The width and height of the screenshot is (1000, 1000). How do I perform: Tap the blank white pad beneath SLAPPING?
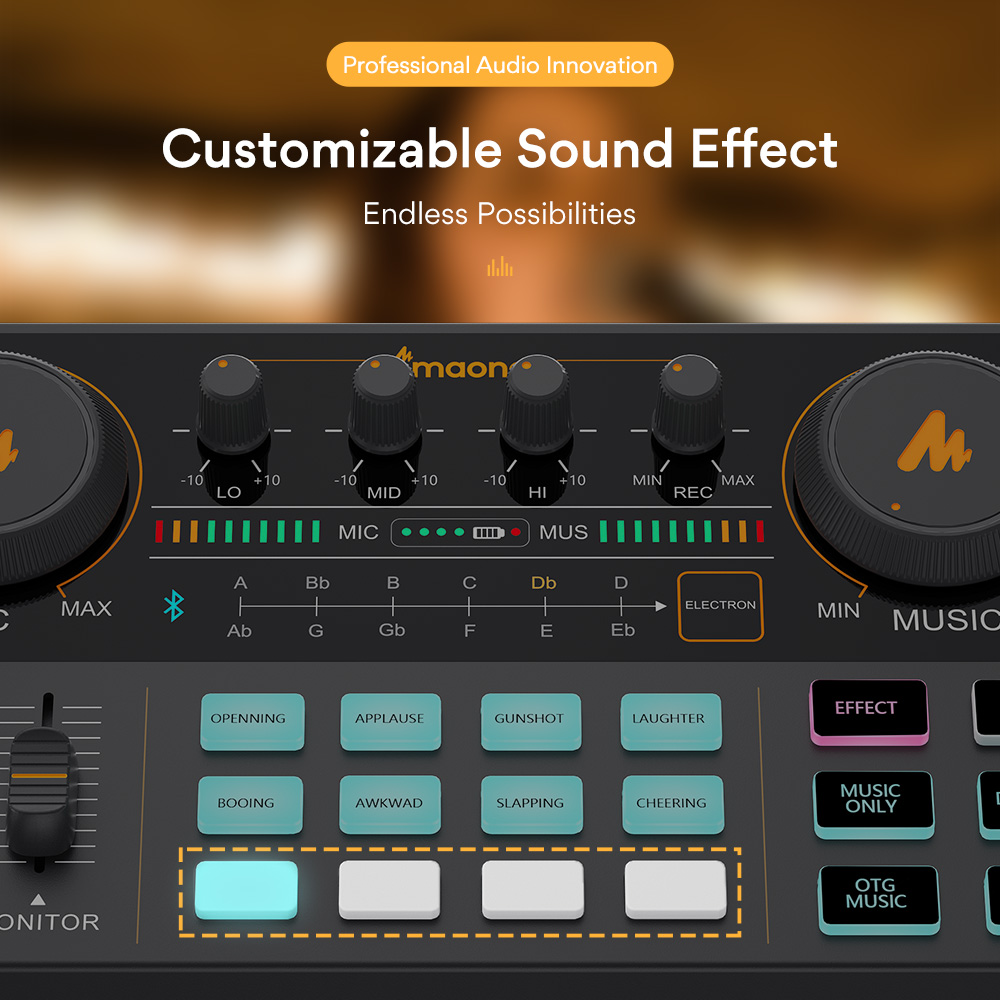533,890
